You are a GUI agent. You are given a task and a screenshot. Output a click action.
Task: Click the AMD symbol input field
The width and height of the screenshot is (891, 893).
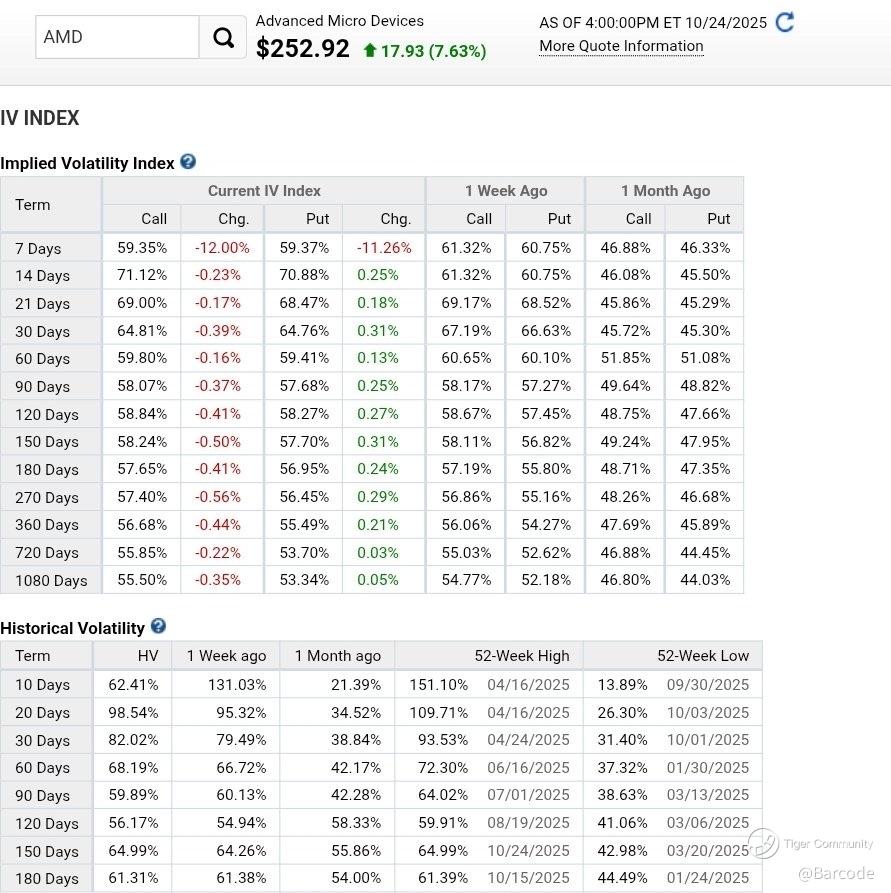(x=117, y=37)
